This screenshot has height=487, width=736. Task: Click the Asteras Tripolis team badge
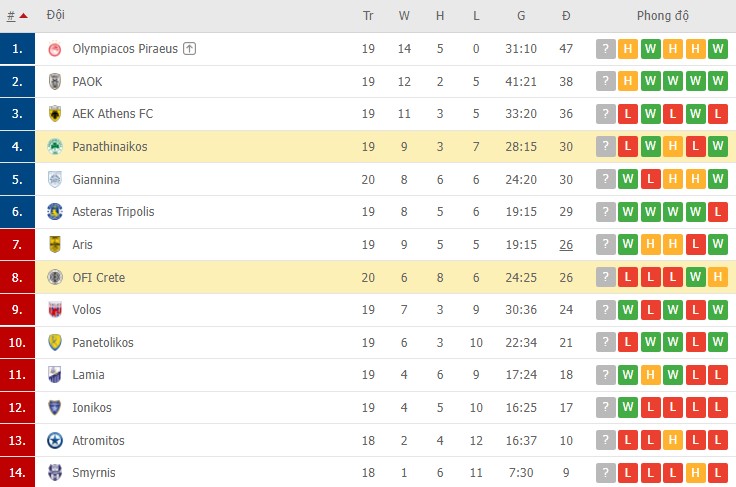tap(55, 212)
